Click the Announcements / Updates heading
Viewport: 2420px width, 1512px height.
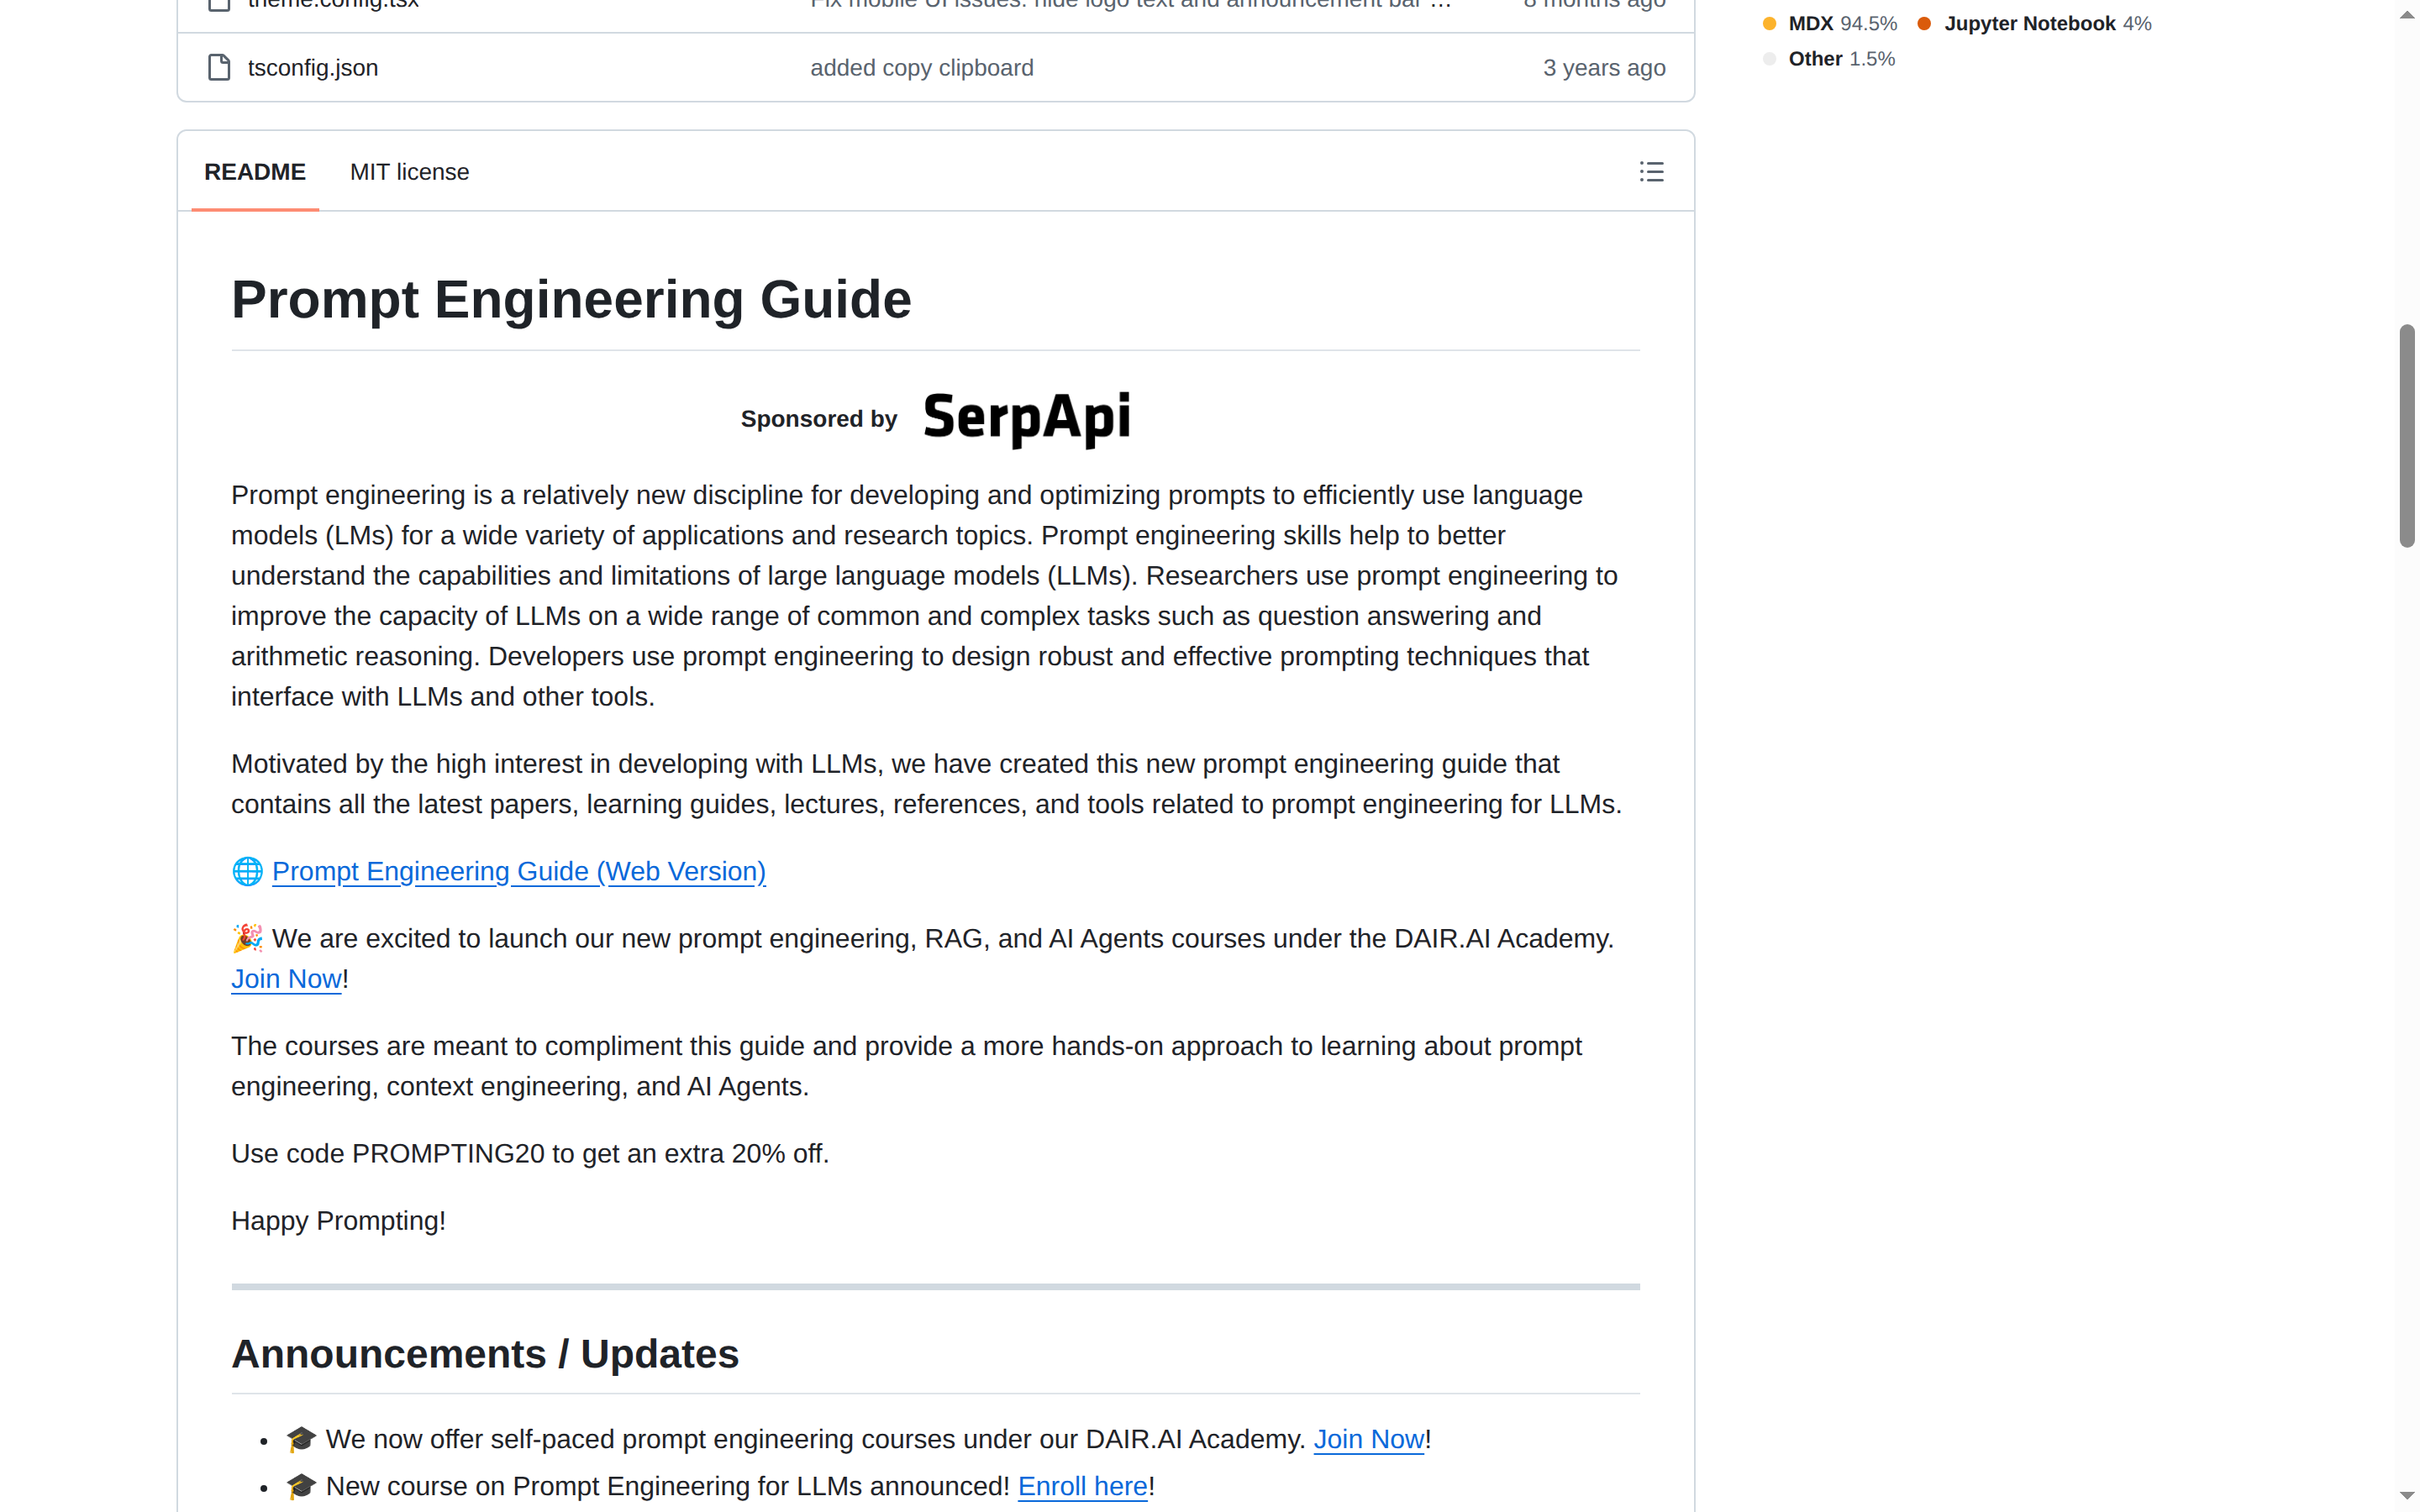485,1354
